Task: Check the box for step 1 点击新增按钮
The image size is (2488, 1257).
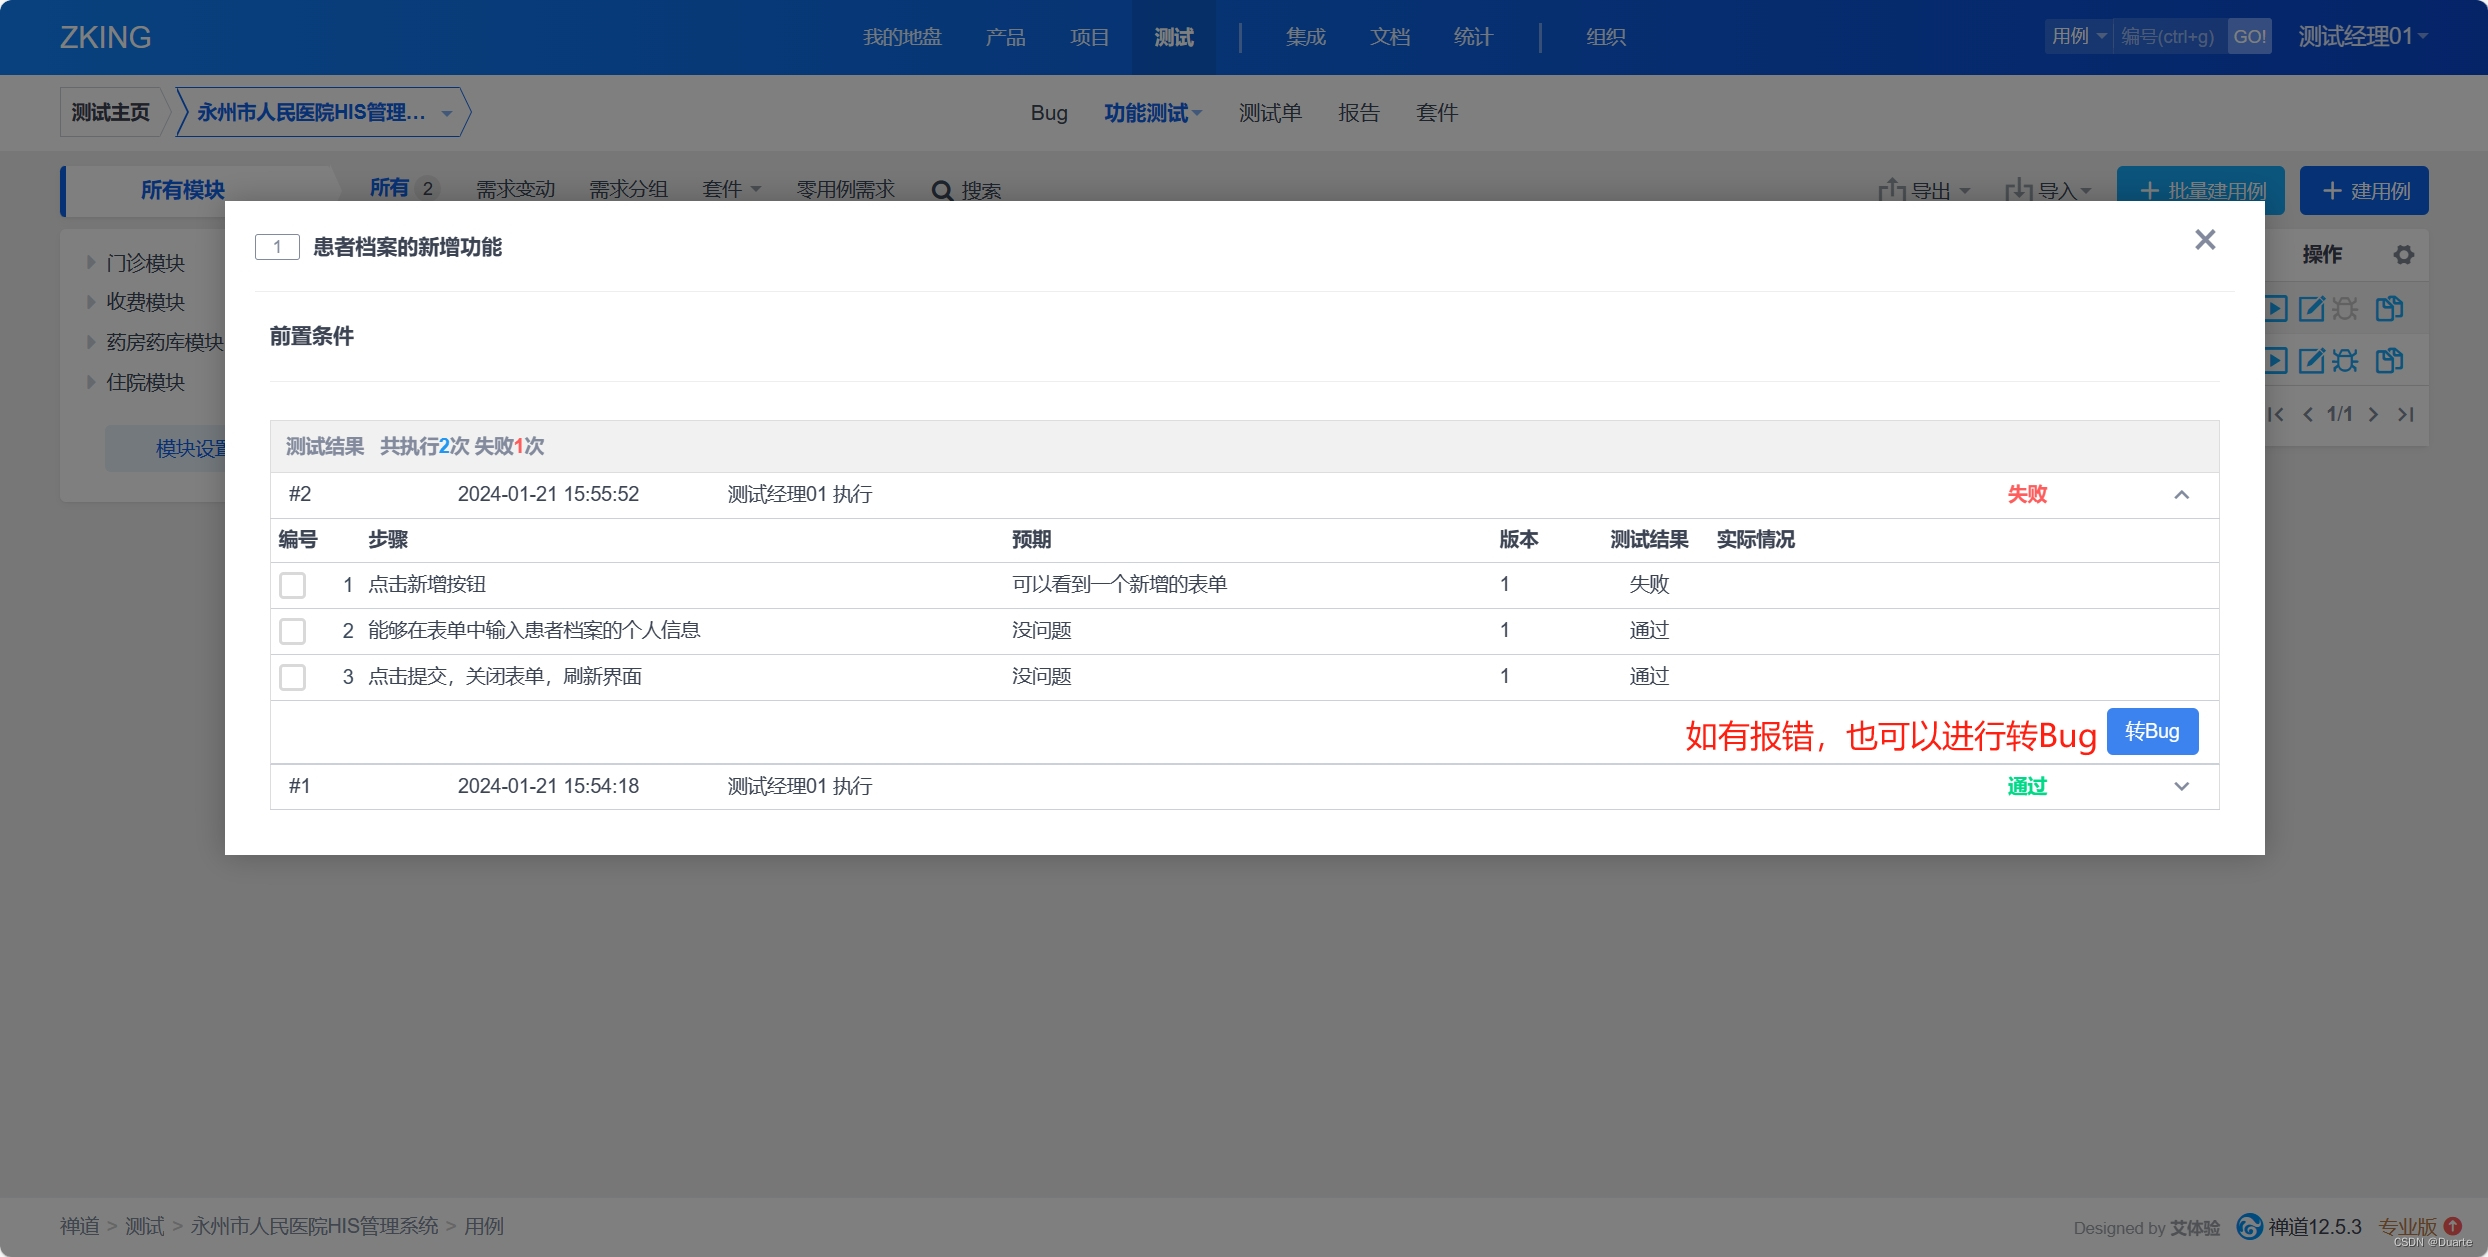Action: (292, 585)
